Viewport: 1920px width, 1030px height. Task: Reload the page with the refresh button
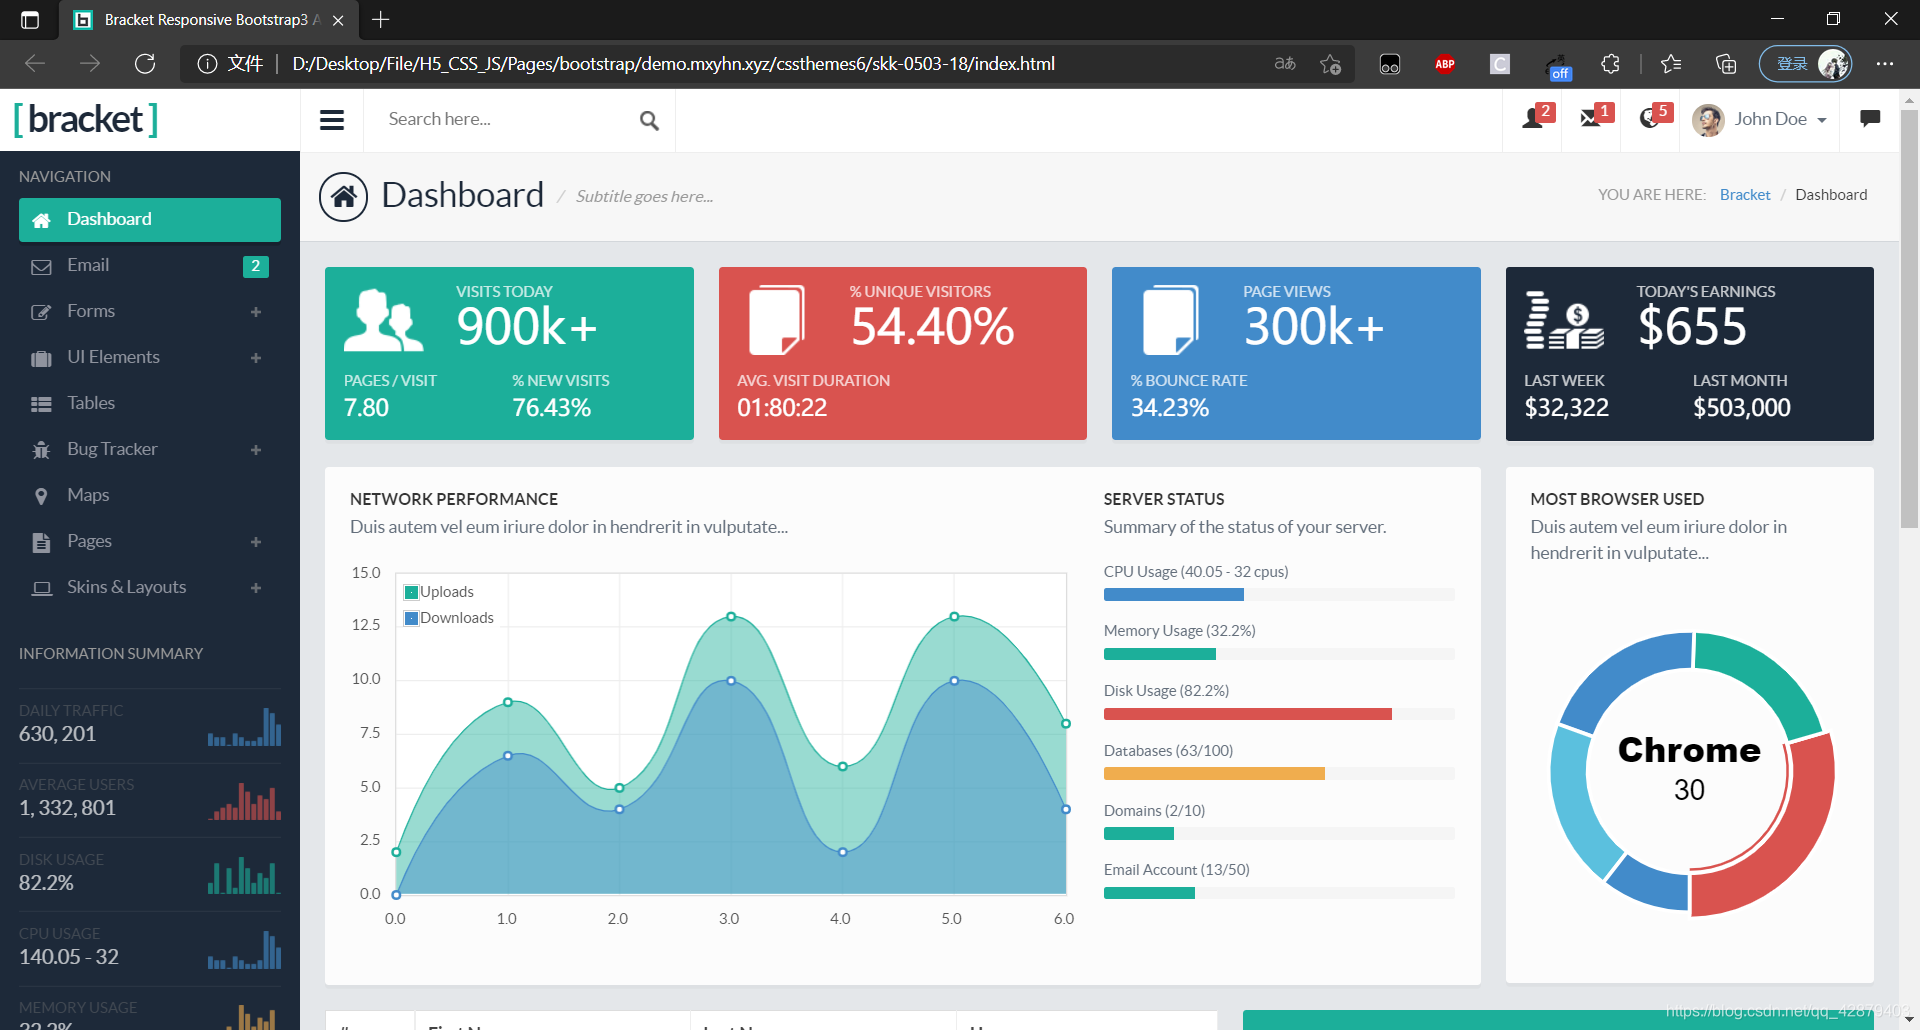point(145,64)
